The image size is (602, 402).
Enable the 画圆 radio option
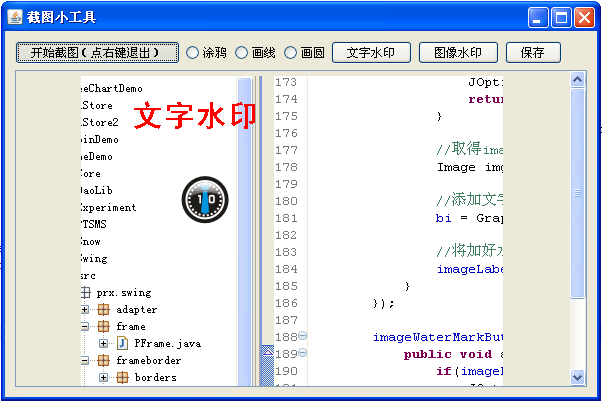[304, 52]
